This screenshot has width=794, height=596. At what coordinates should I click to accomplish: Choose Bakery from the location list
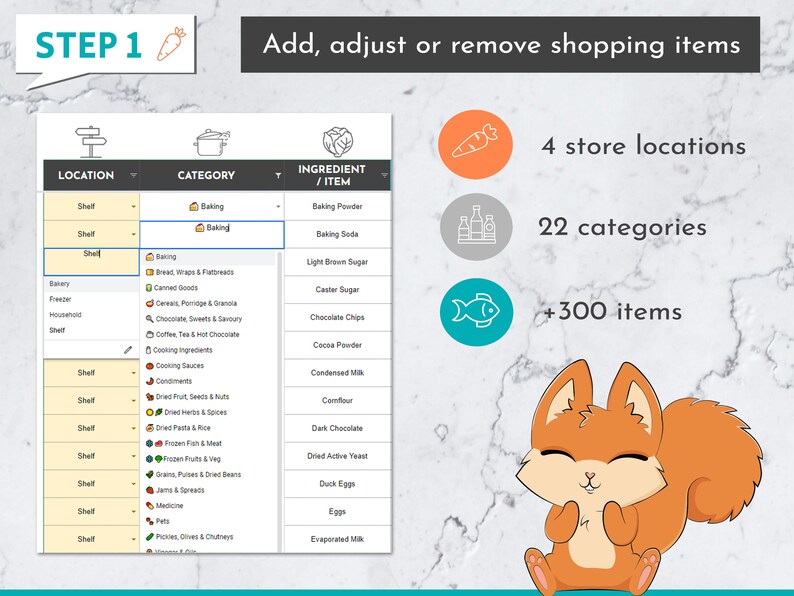91,284
